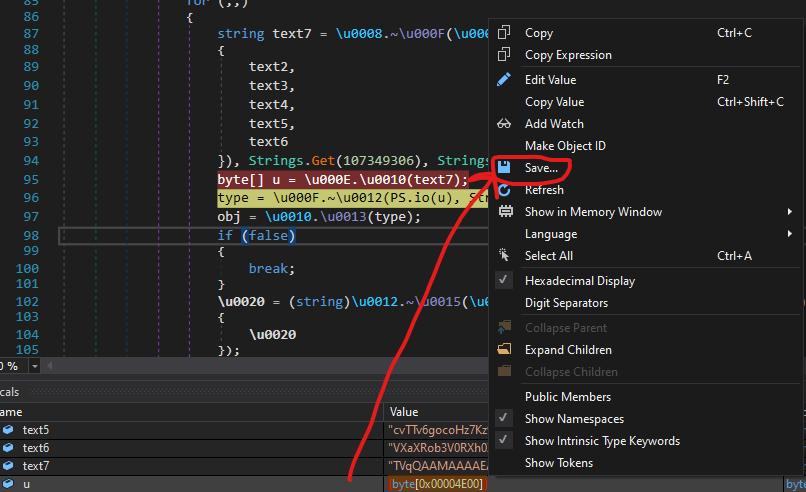Screen dimensions: 806x492
Task: Click the Edit Value pencil icon
Action: click(x=504, y=80)
